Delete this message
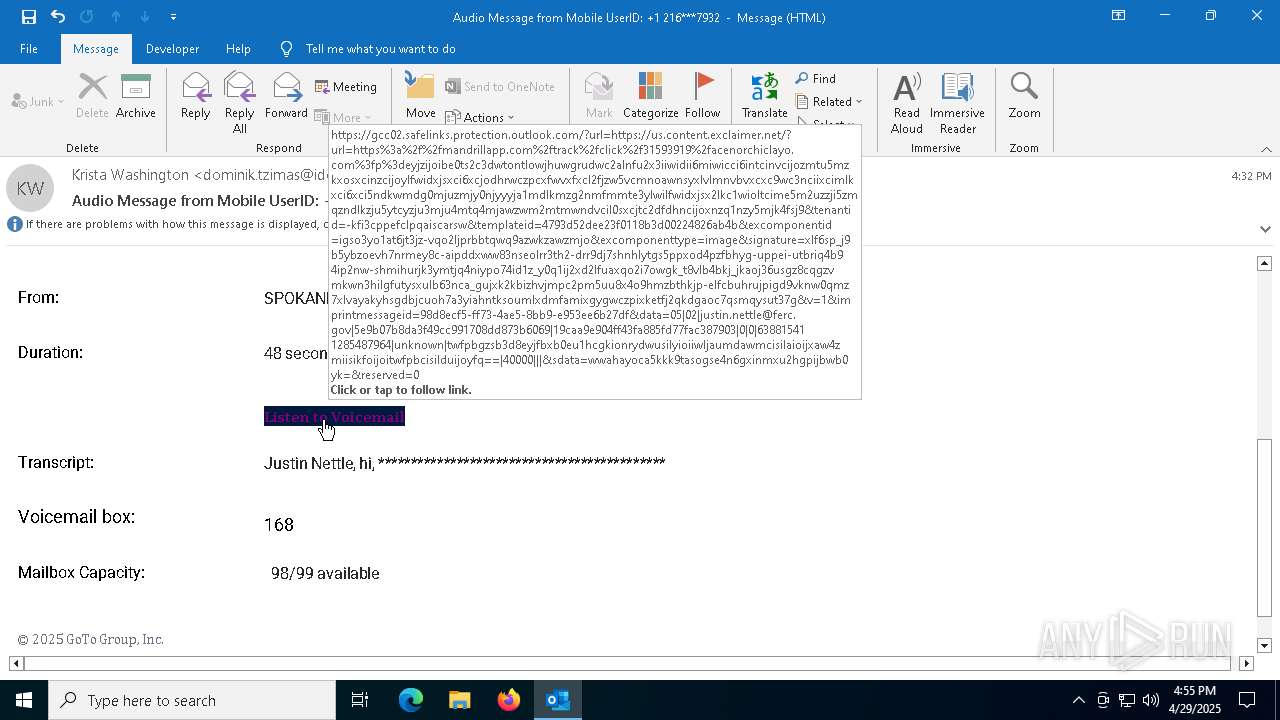Image resolution: width=1280 pixels, height=720 pixels. (92, 97)
